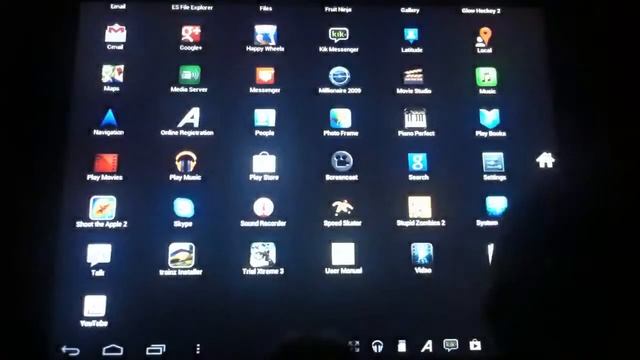This screenshot has width=640, height=360.
Task: Open the Happy Wheels game
Action: click(265, 35)
